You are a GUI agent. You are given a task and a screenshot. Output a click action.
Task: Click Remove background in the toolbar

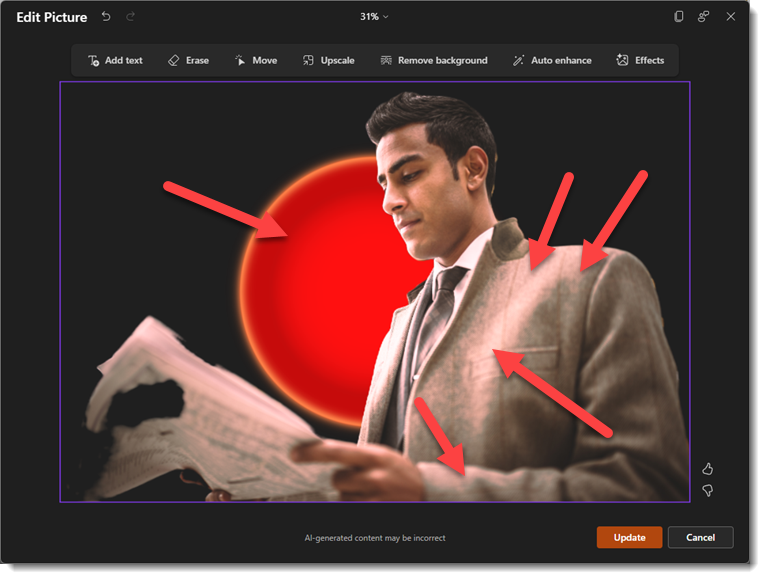[x=434, y=61]
